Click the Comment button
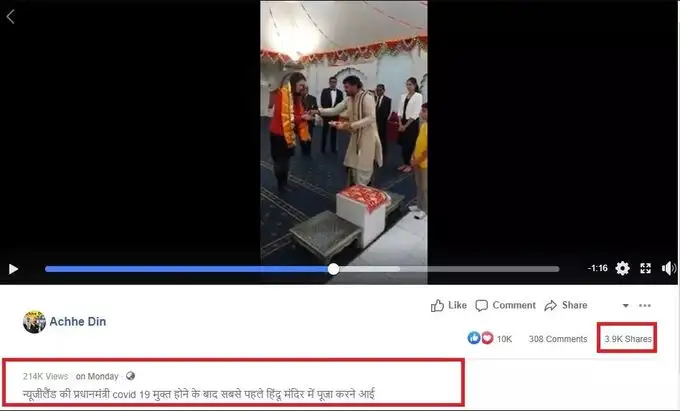This screenshot has height=411, width=680. point(506,305)
